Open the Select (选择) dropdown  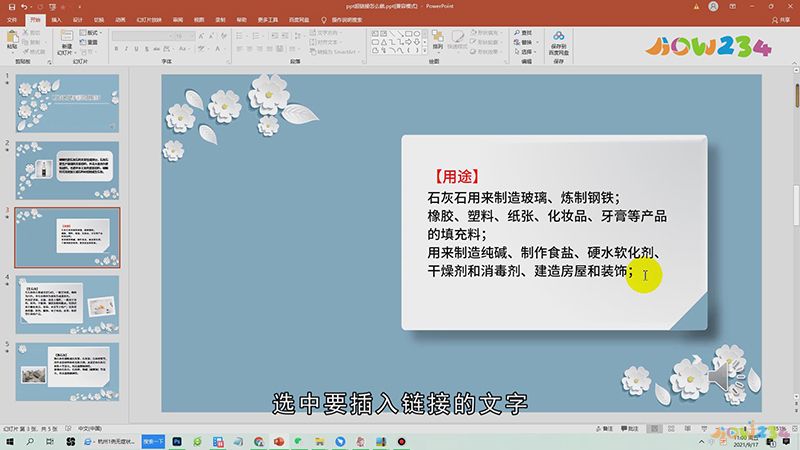(525, 52)
